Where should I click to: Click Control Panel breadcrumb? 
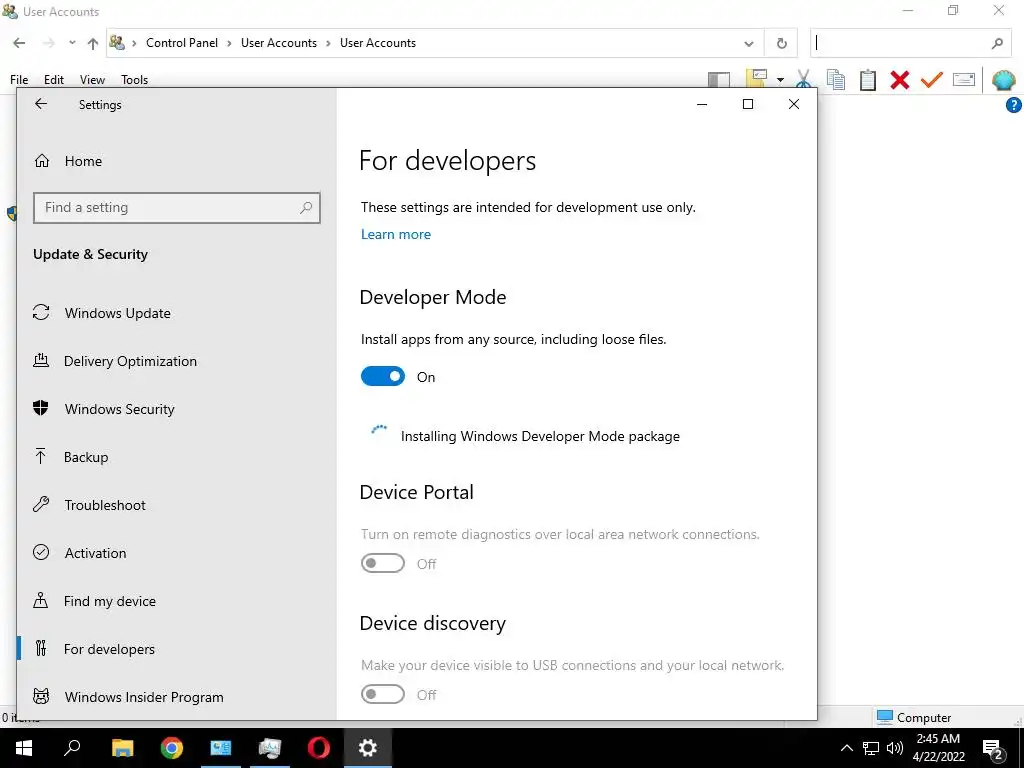click(x=182, y=43)
